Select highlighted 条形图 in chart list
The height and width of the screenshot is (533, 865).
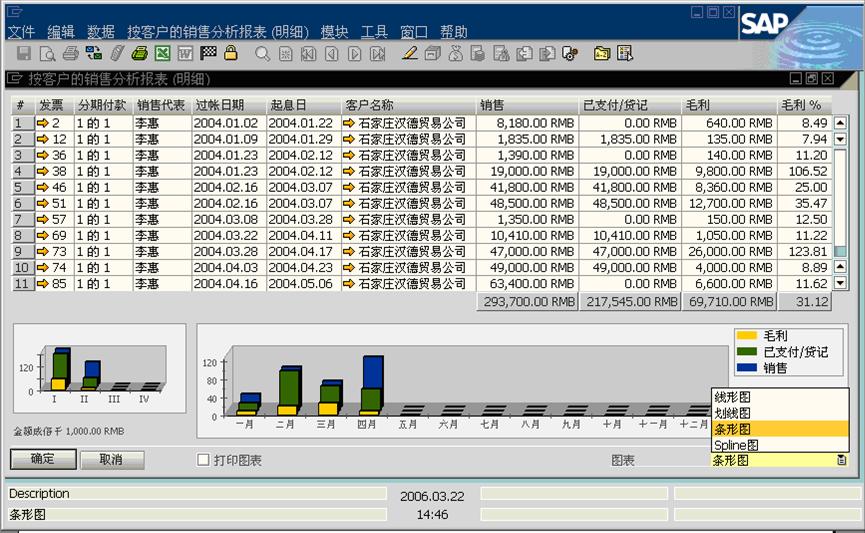(x=780, y=429)
